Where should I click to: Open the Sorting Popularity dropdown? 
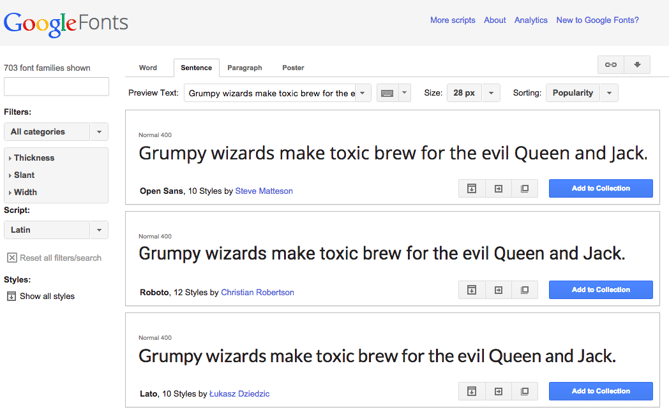pos(581,93)
